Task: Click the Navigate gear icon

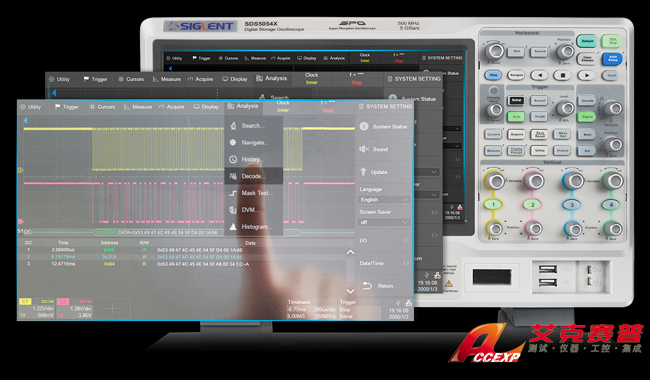Action: [x=233, y=143]
